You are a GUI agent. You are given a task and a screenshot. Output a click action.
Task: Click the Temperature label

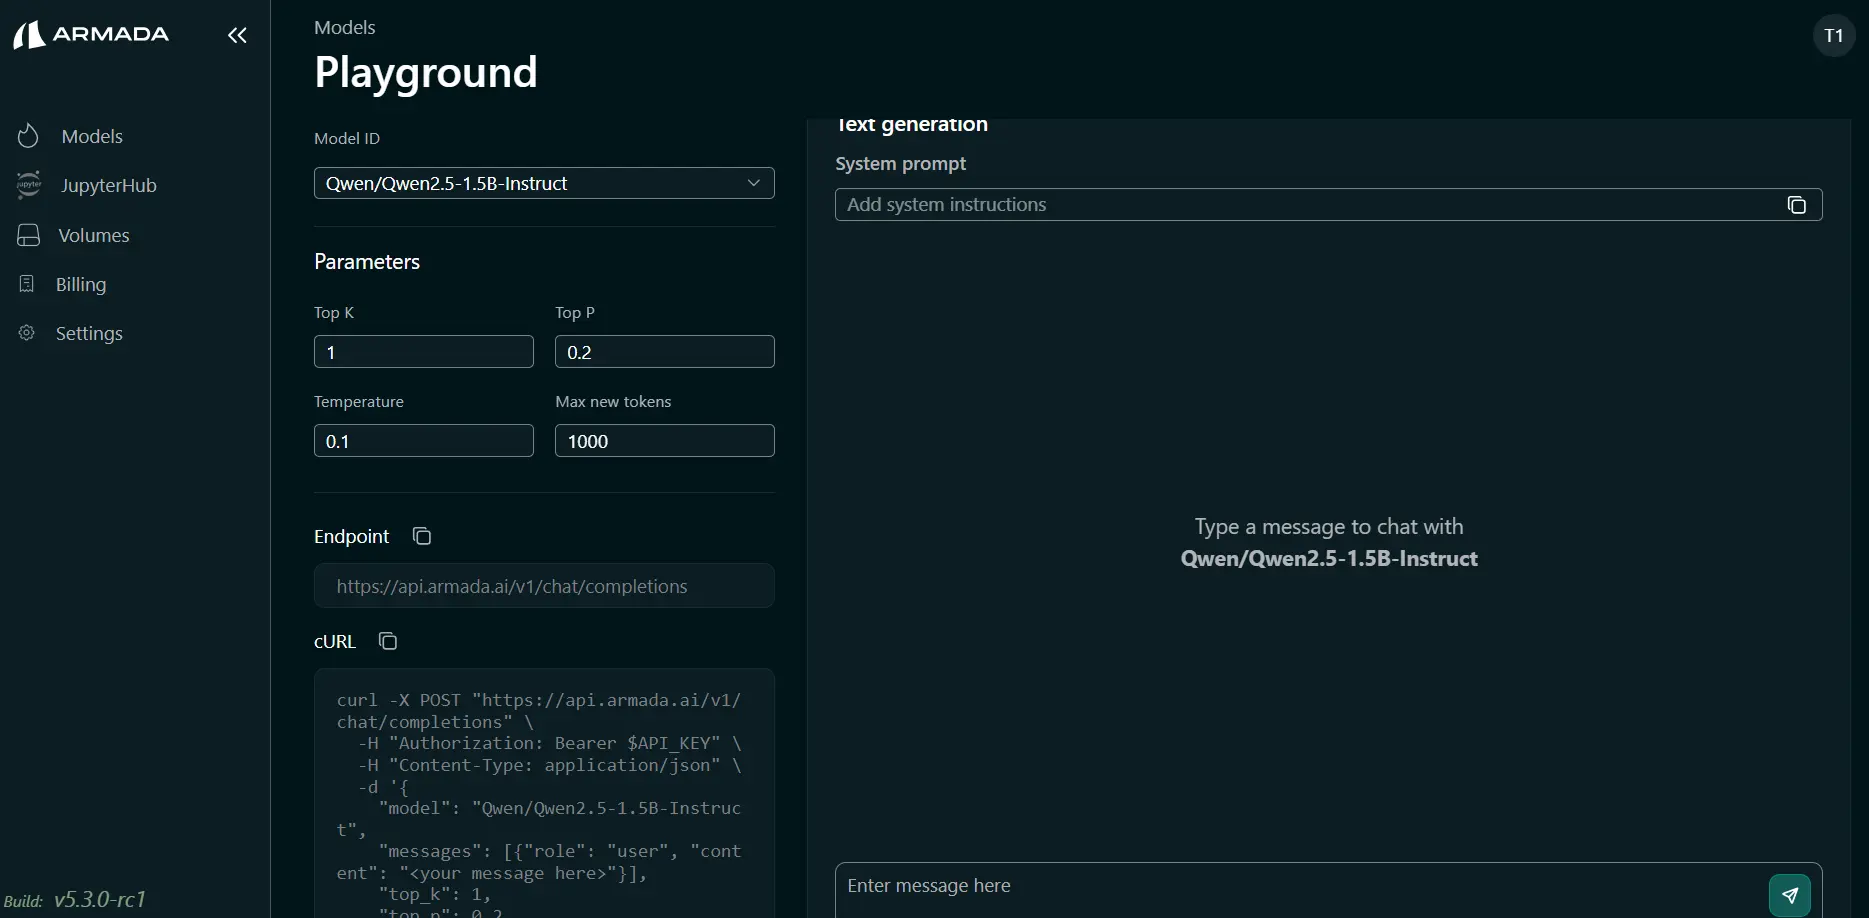tap(359, 401)
